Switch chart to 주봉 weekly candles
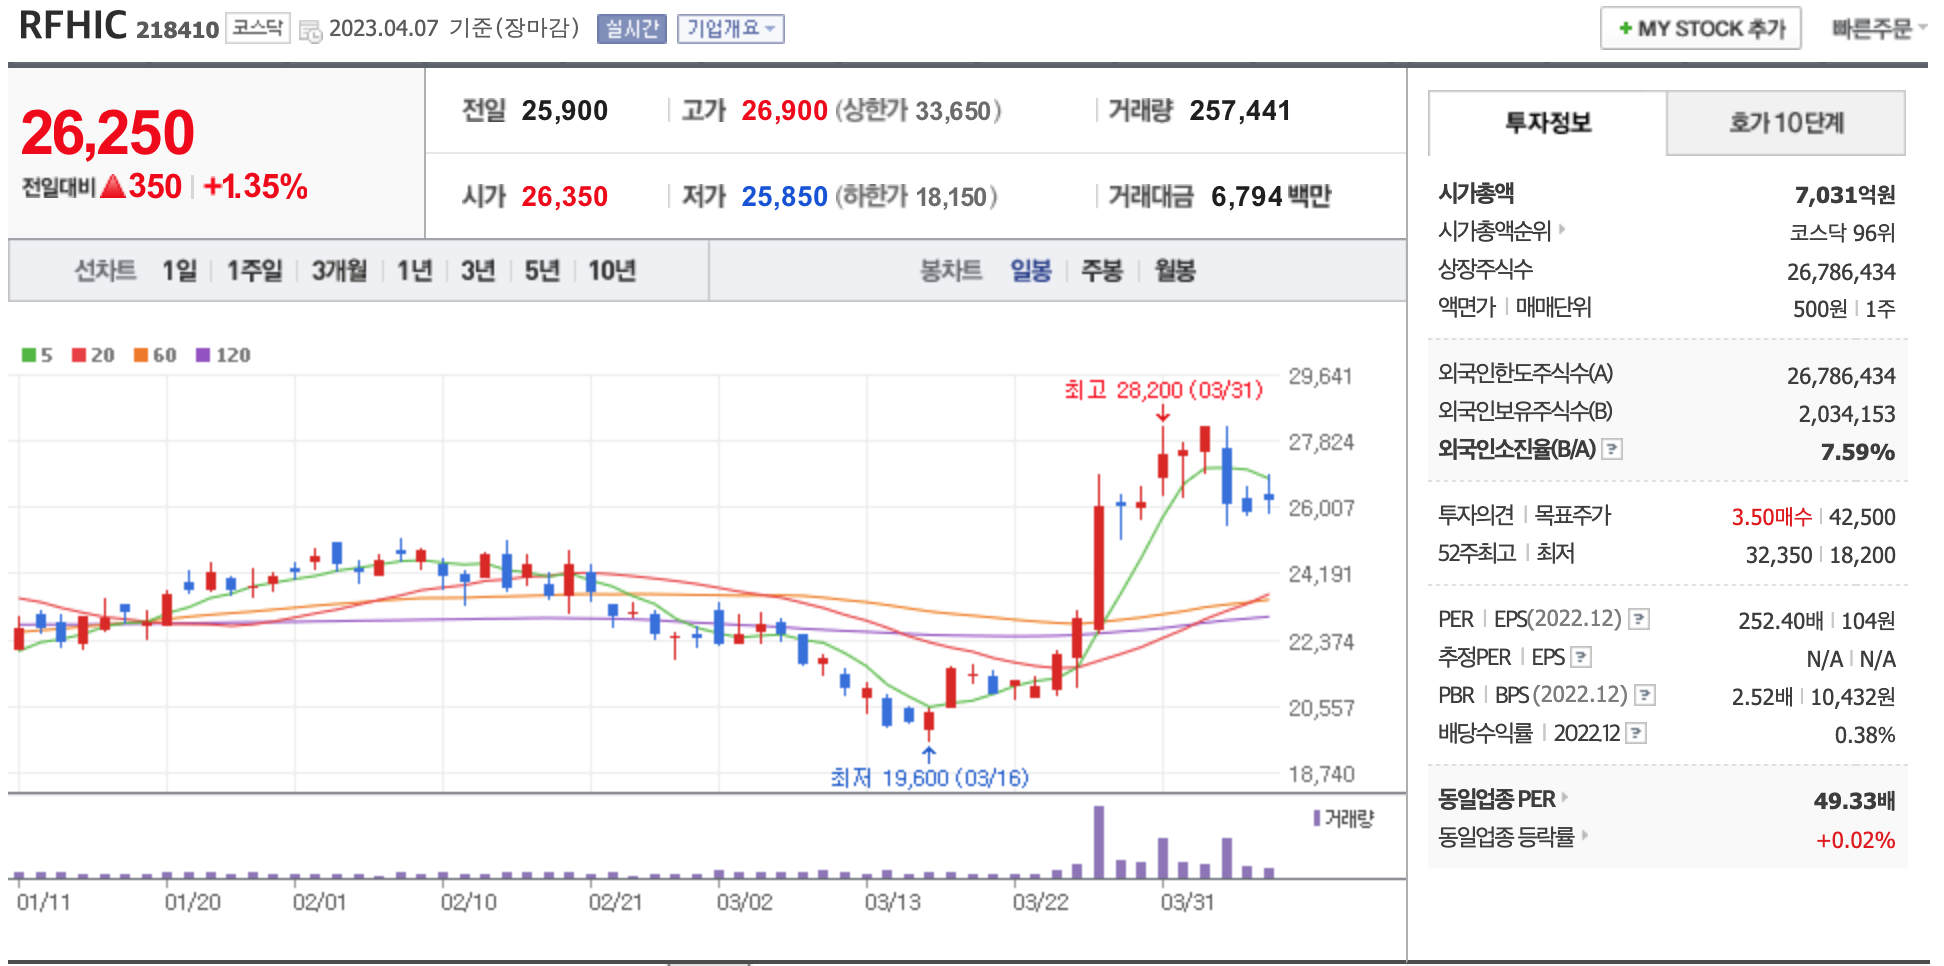1944x966 pixels. (1102, 271)
